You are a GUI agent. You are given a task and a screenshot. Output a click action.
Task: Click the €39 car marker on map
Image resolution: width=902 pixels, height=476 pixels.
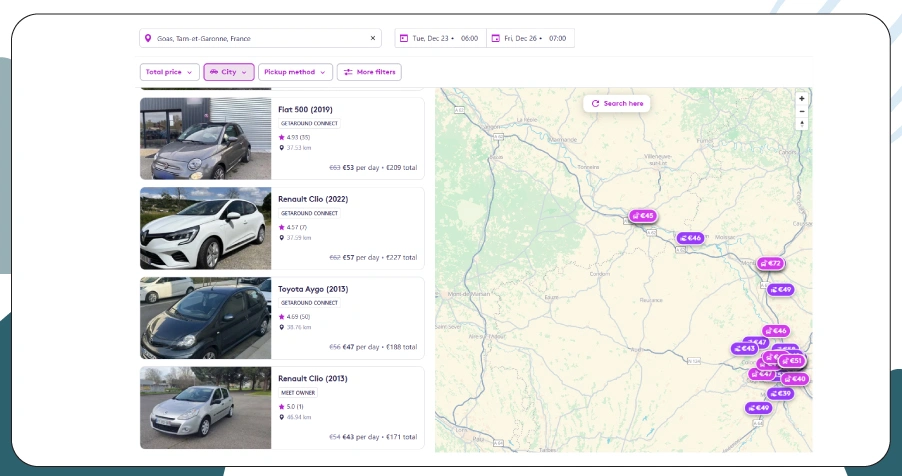781,393
